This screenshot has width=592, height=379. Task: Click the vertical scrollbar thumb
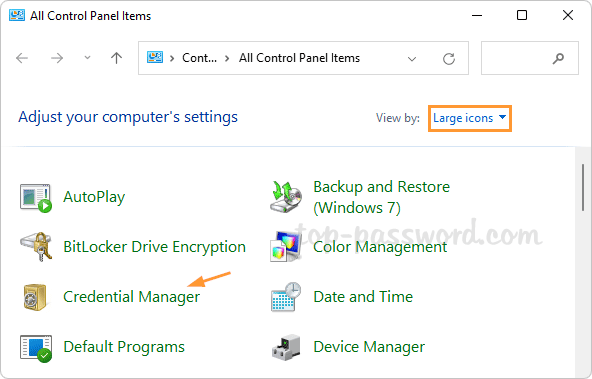coord(583,188)
